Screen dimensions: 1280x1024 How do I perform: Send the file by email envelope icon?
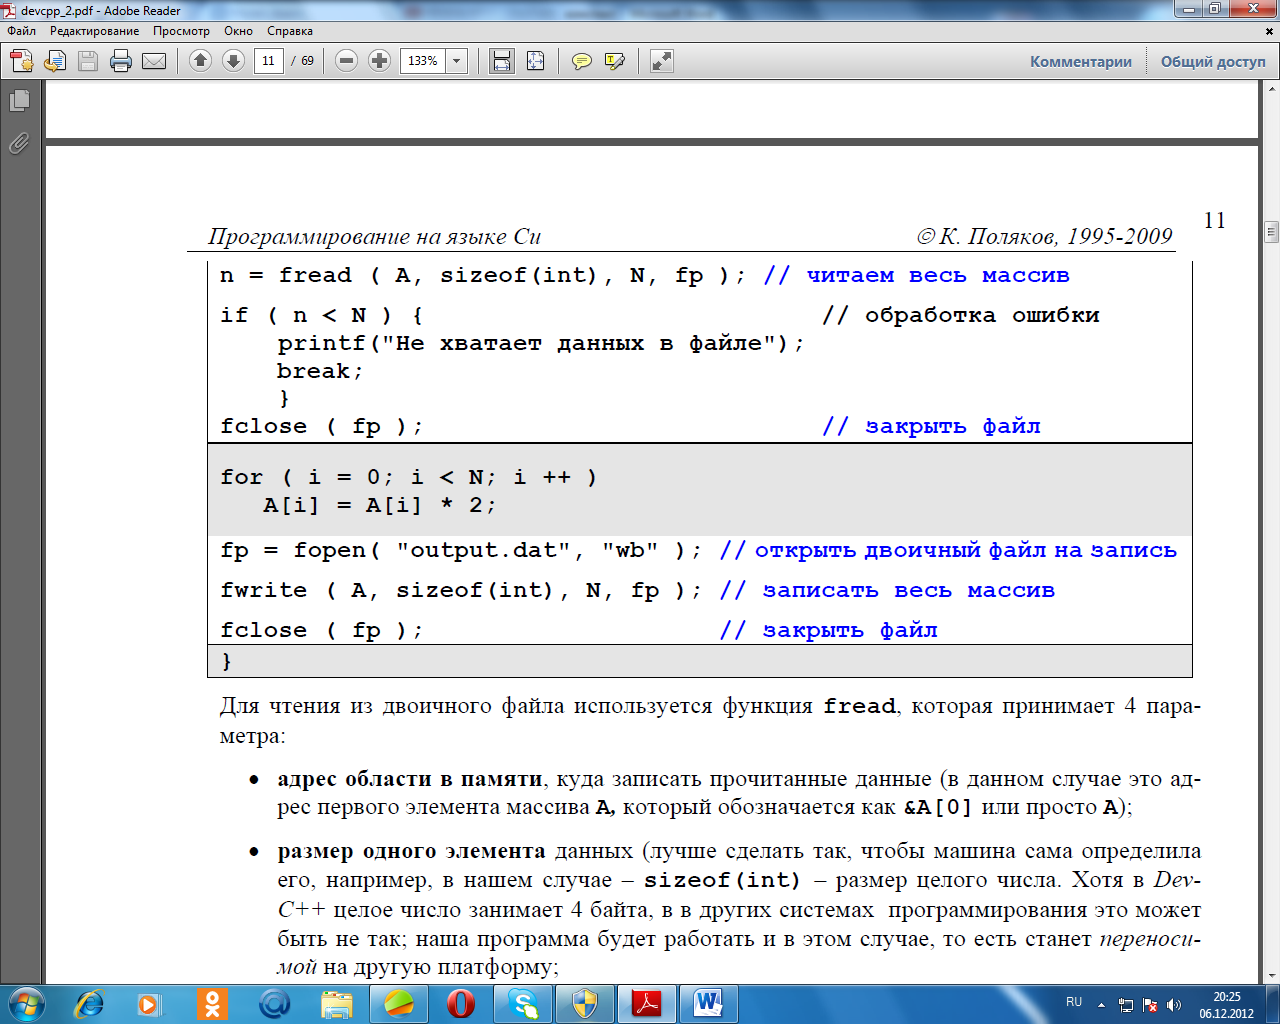(x=154, y=61)
